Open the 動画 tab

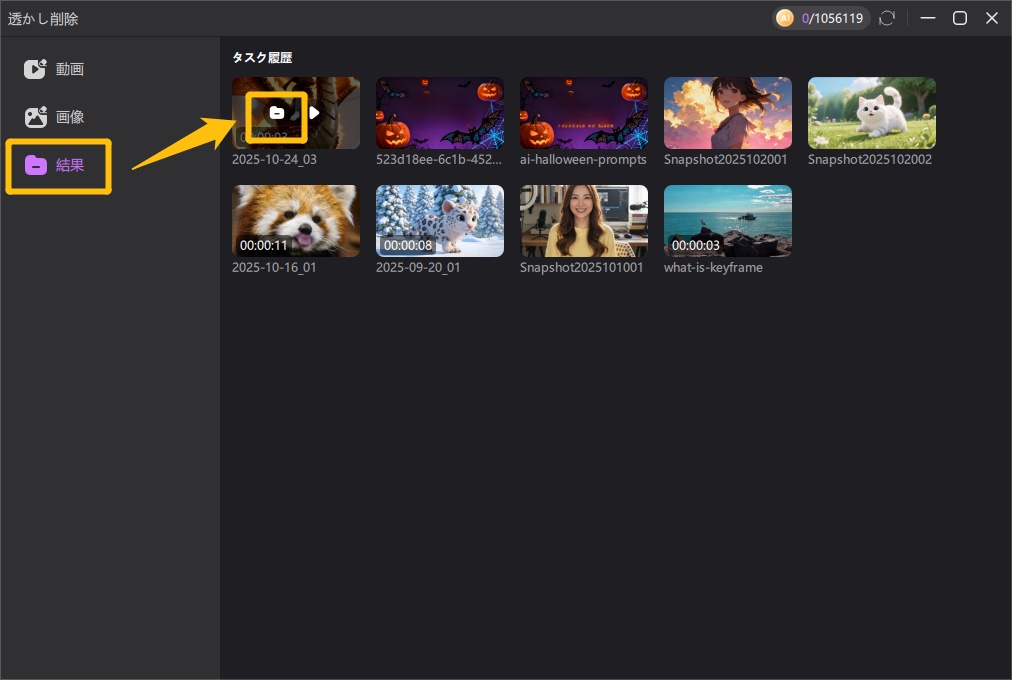pyautogui.click(x=69, y=69)
